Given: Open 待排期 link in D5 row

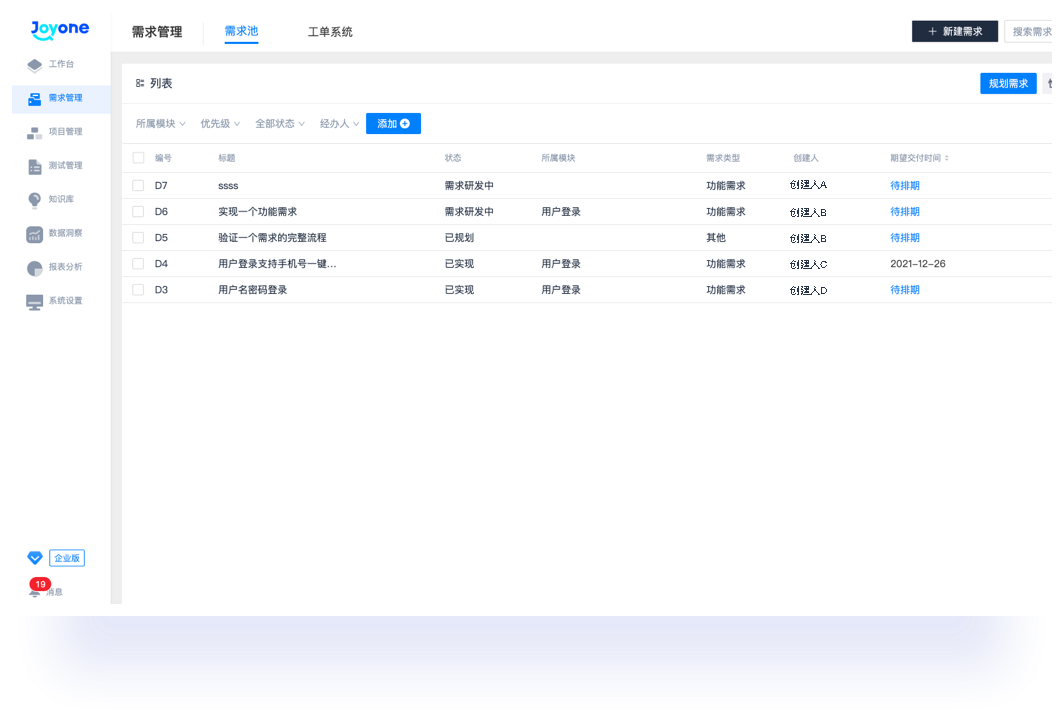Looking at the screenshot, I should [x=905, y=238].
